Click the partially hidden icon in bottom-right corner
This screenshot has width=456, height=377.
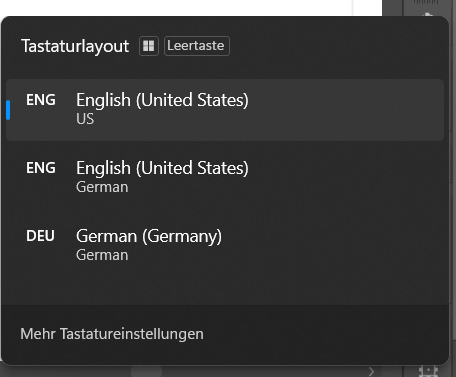point(428,371)
